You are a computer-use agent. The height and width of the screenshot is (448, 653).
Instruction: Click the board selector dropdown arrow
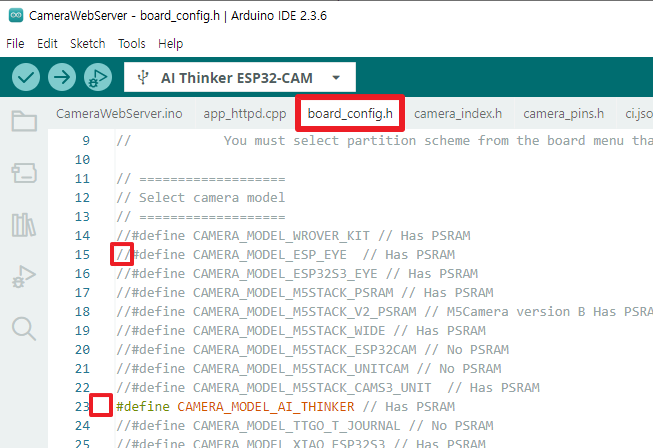pos(336,77)
